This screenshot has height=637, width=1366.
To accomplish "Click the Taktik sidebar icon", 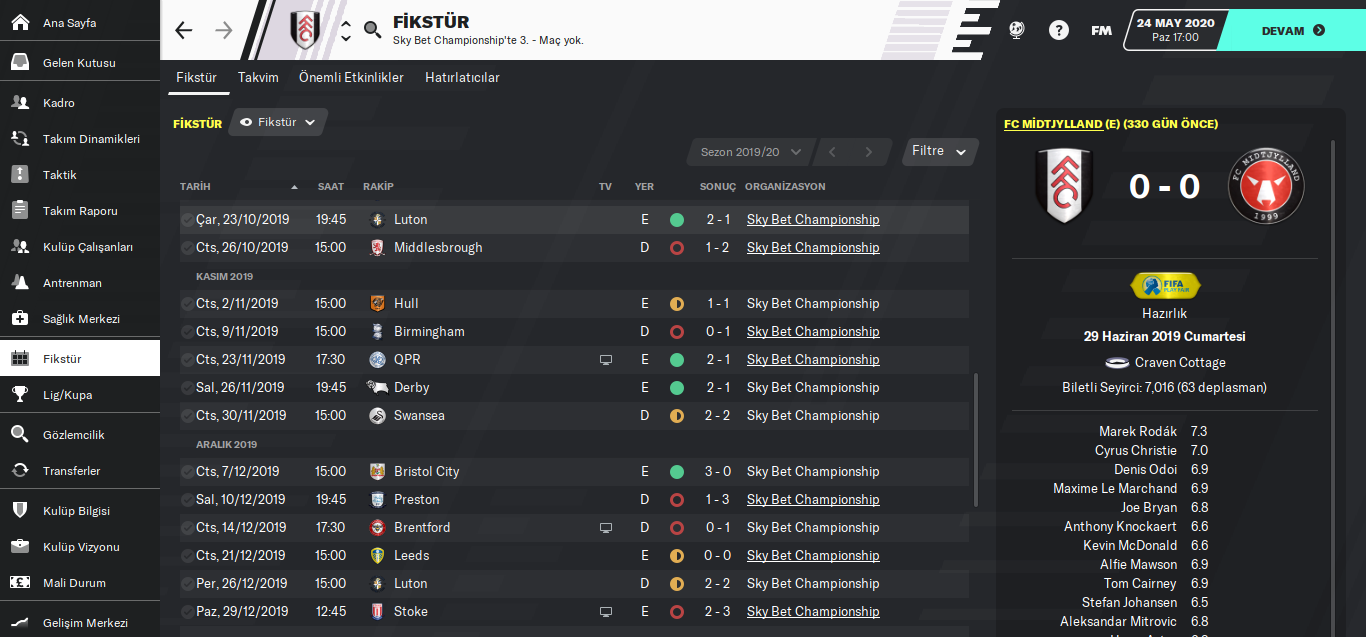I will [20, 174].
